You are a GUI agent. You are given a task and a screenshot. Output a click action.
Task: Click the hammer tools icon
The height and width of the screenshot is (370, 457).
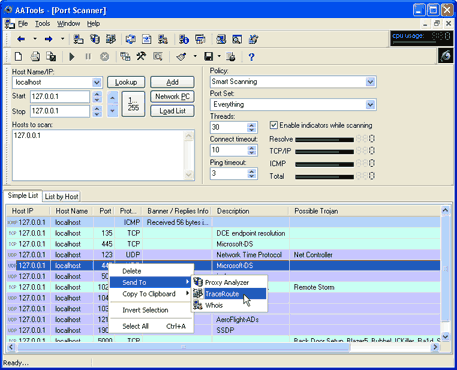pos(141,56)
